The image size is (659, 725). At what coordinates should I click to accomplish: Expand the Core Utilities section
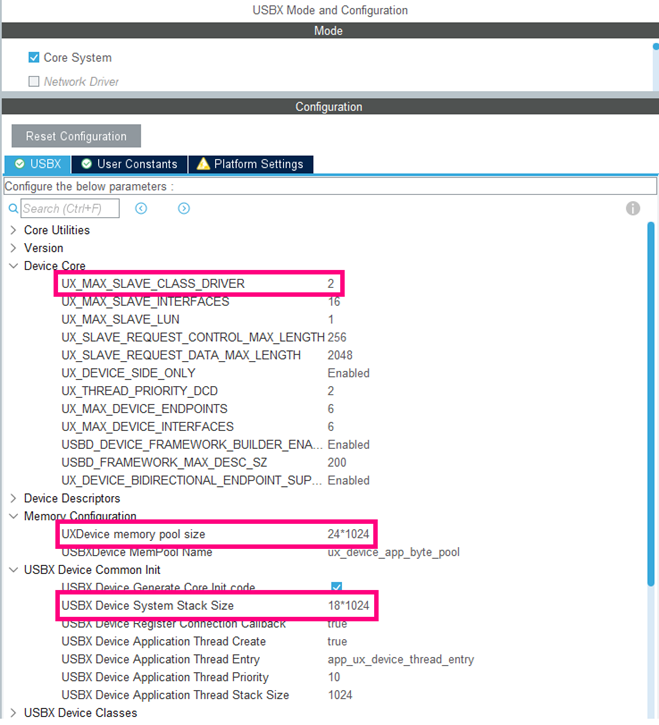(13, 230)
